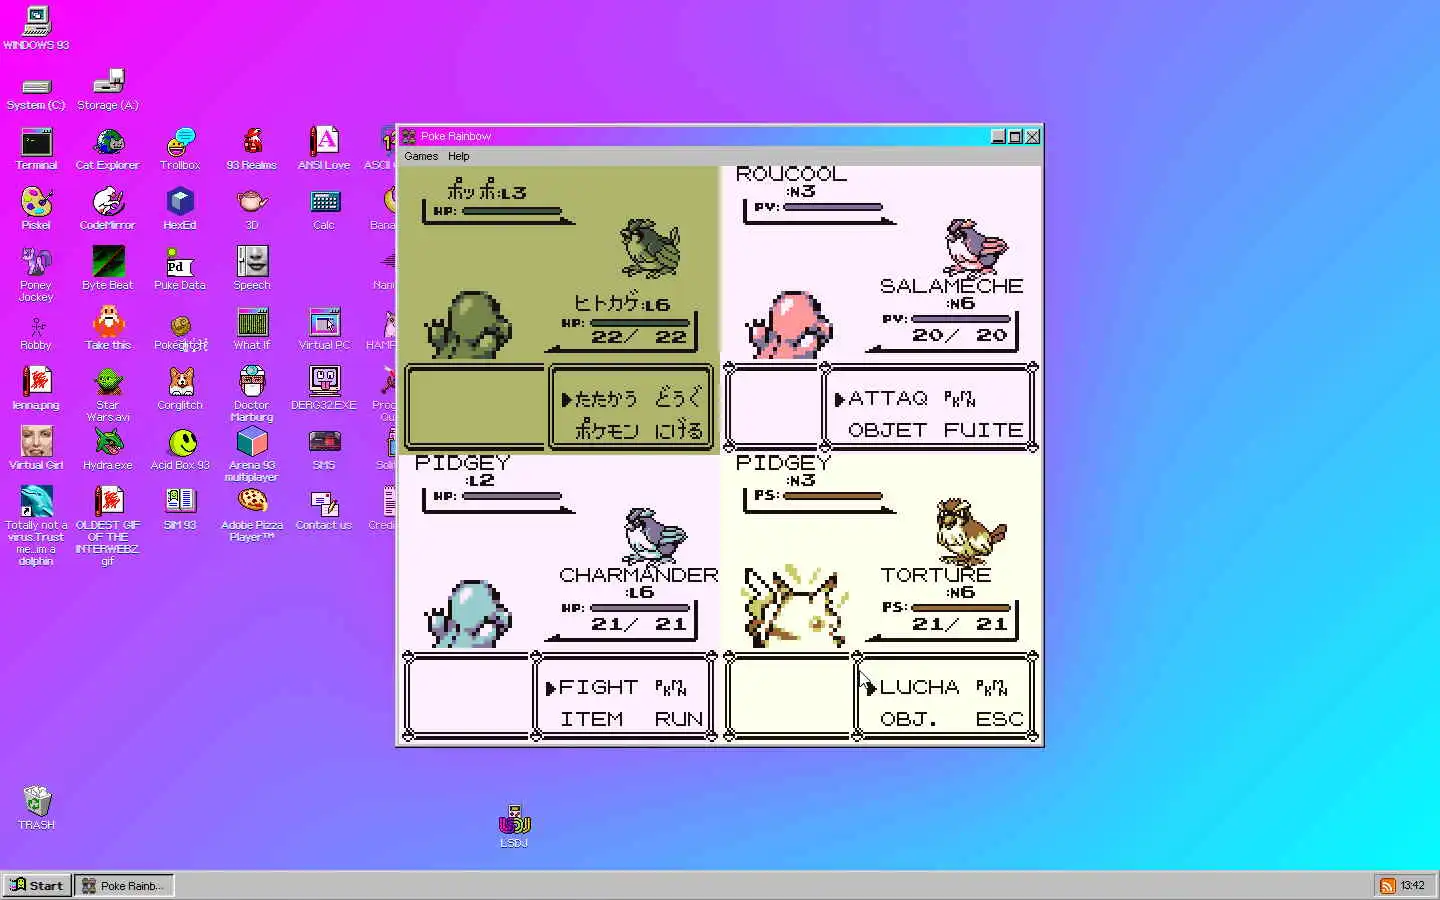Choose OBJET in the French battle menu
Screen dimensions: 1440x900
pyautogui.click(x=887, y=430)
